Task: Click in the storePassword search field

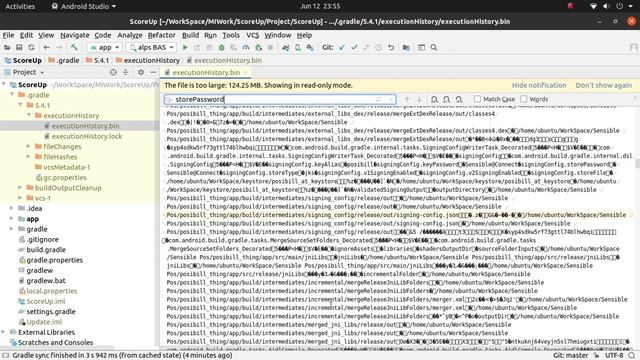Action: click(280, 99)
